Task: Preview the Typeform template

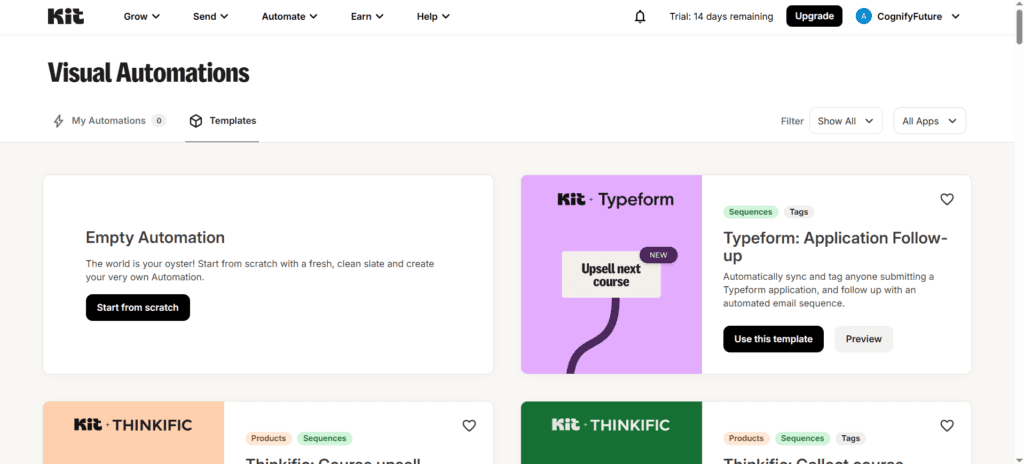Action: coord(863,339)
